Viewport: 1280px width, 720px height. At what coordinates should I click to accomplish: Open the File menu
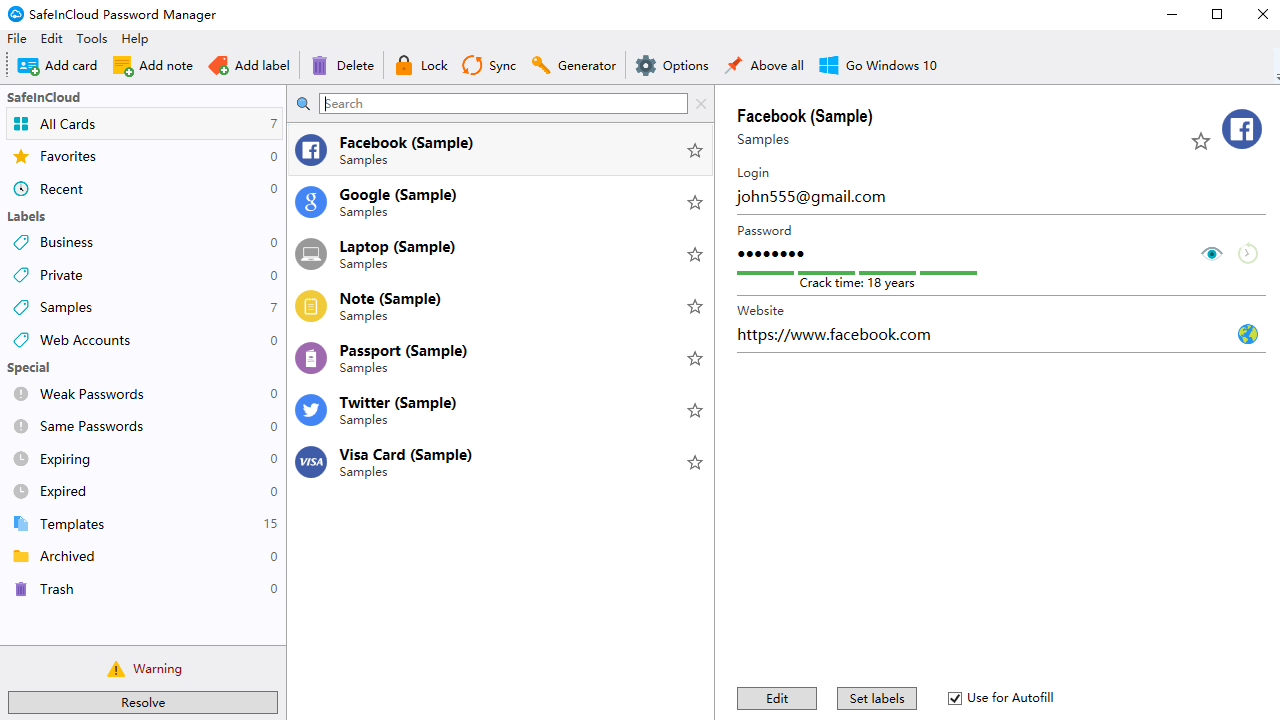[17, 38]
